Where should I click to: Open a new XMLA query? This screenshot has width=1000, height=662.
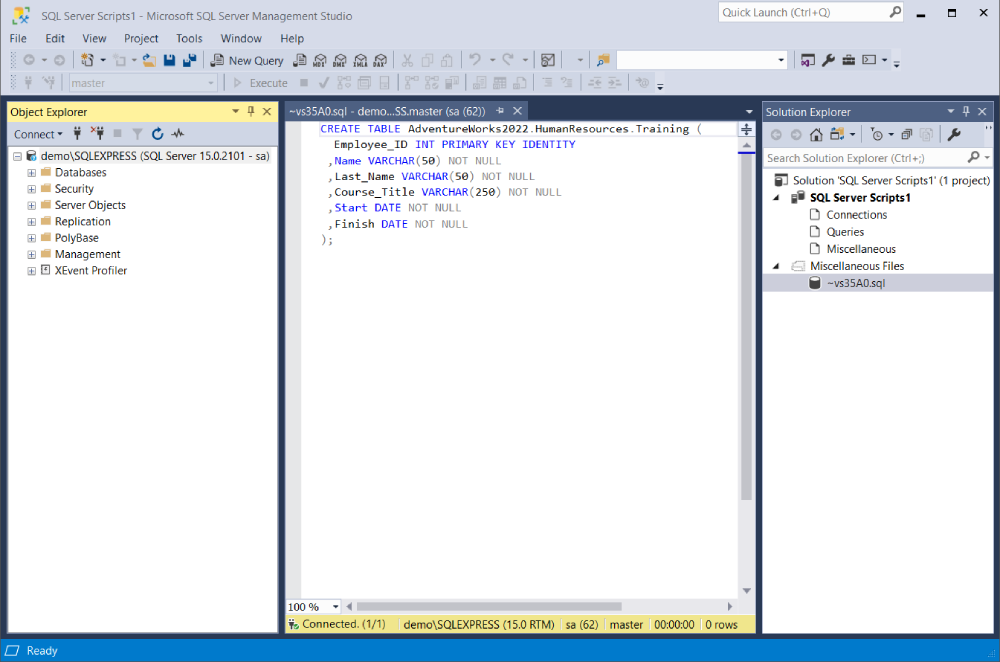(x=360, y=61)
